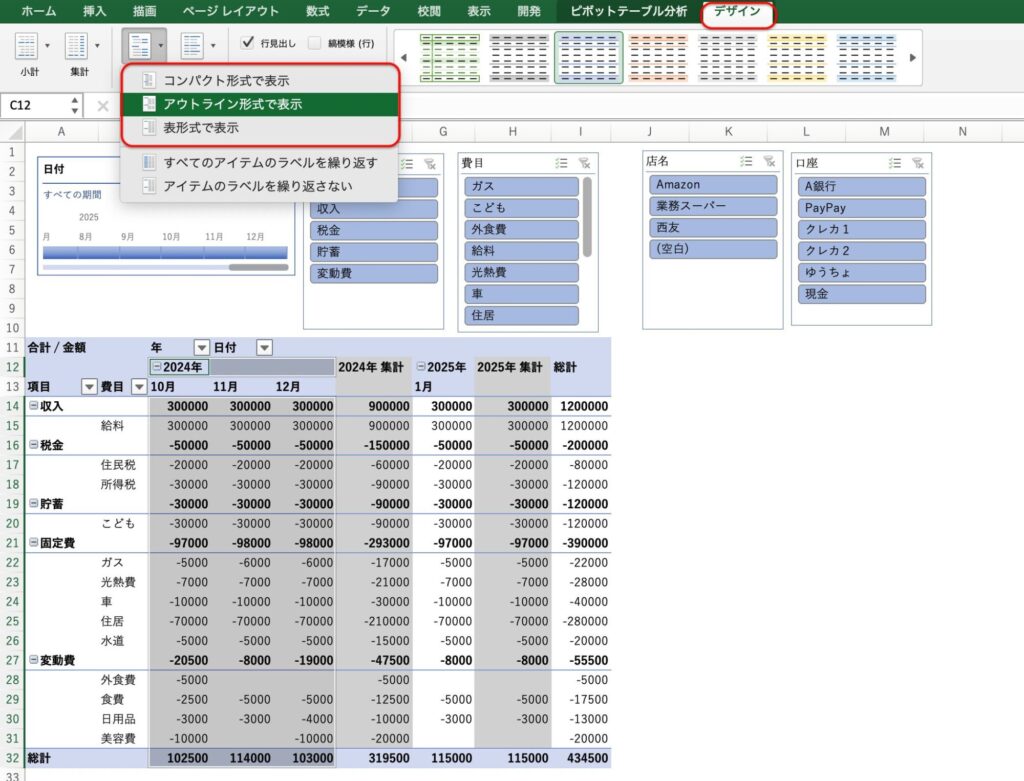This screenshot has height=781, width=1024.
Task: Click cancel X icon in formula bar
Action: click(103, 105)
